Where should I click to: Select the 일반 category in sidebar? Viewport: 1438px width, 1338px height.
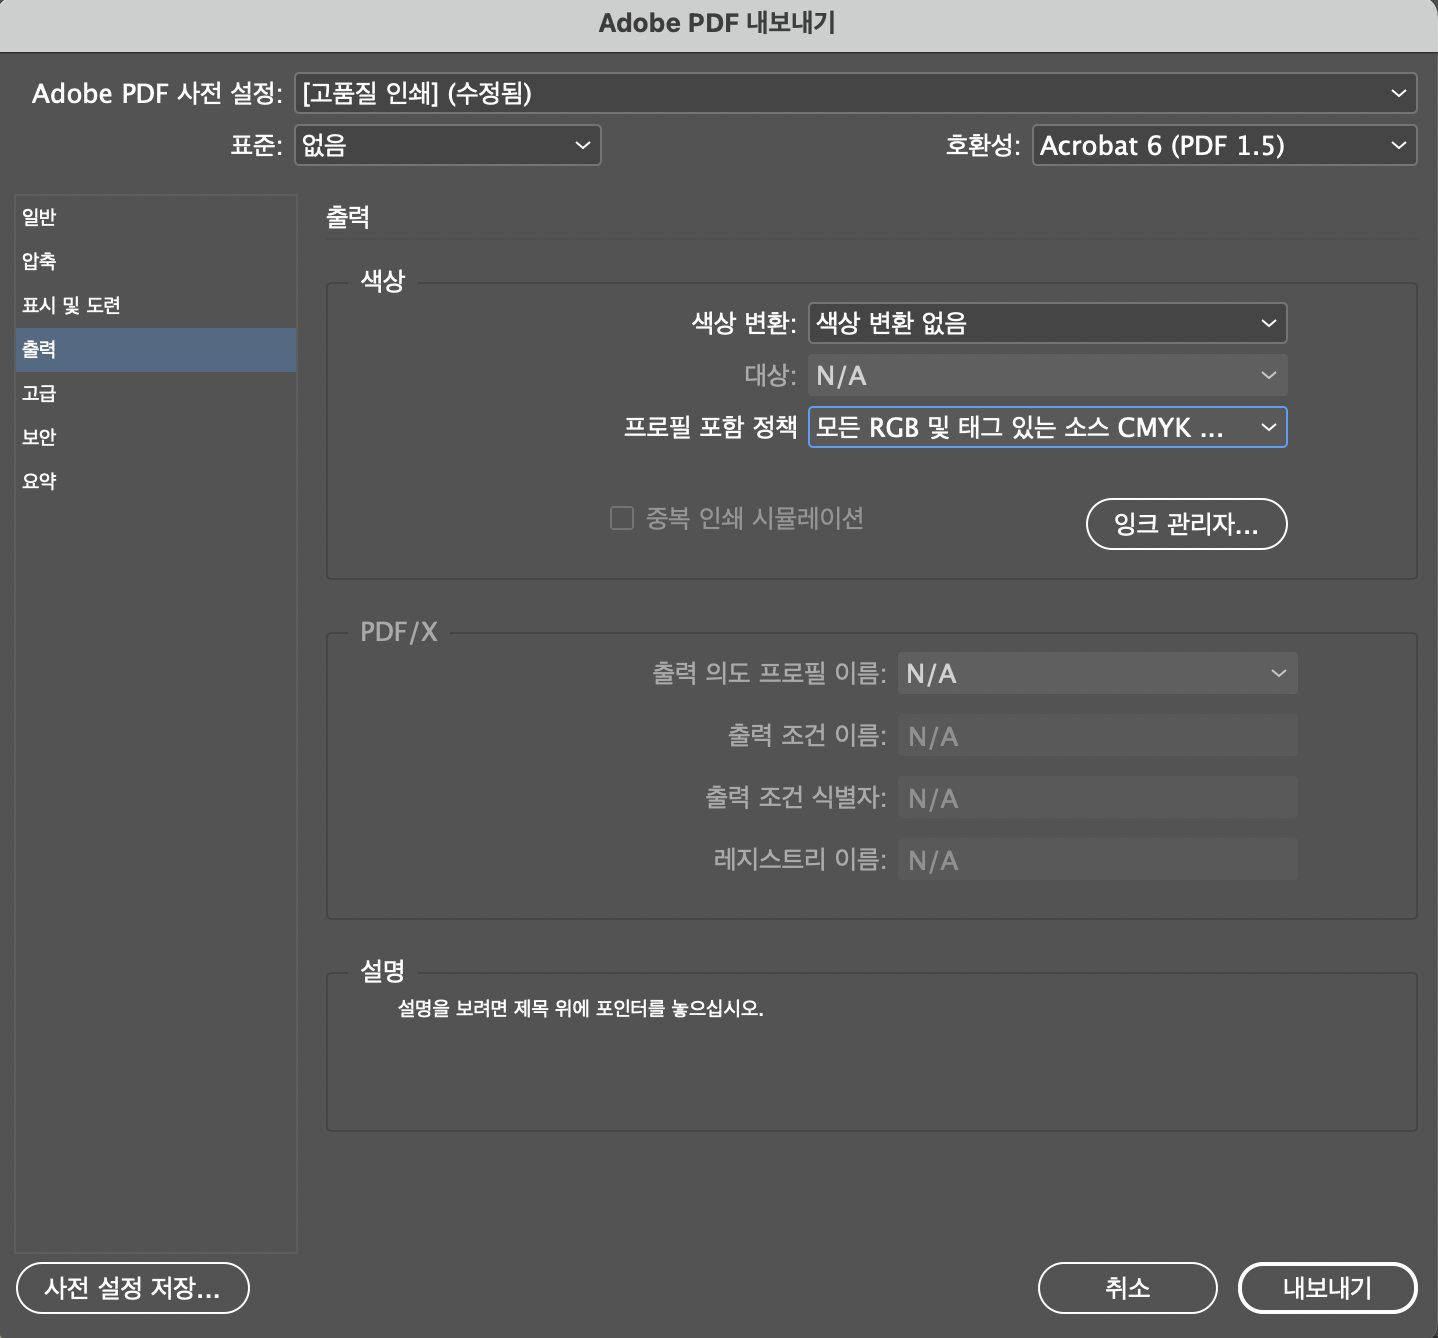point(156,217)
